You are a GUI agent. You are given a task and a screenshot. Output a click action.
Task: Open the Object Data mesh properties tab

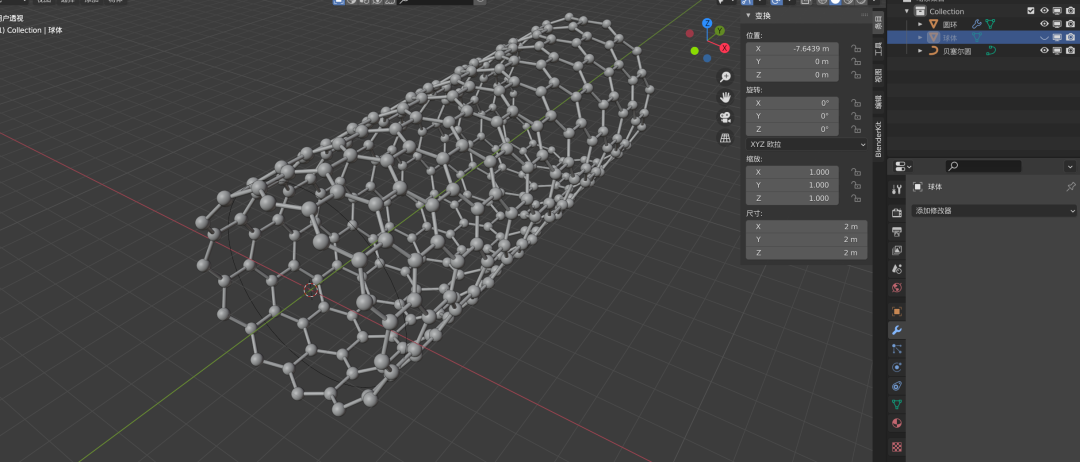point(896,404)
